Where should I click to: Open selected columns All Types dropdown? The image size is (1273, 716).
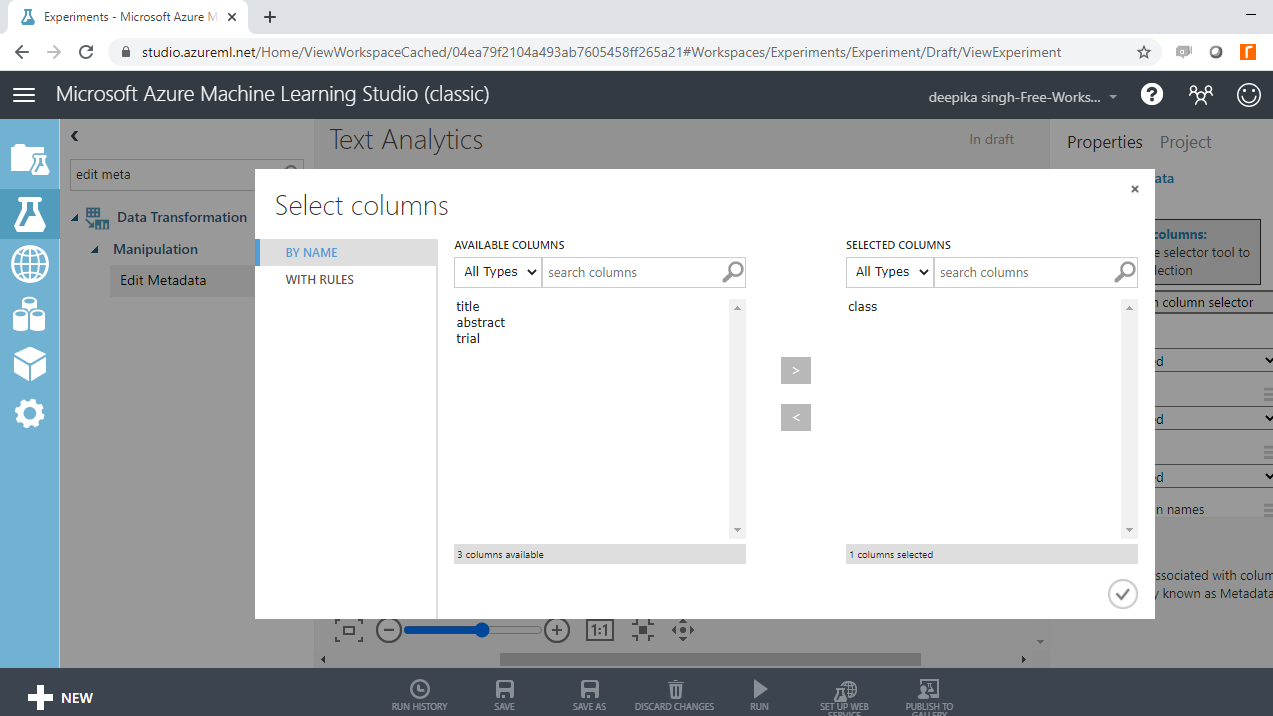click(890, 272)
